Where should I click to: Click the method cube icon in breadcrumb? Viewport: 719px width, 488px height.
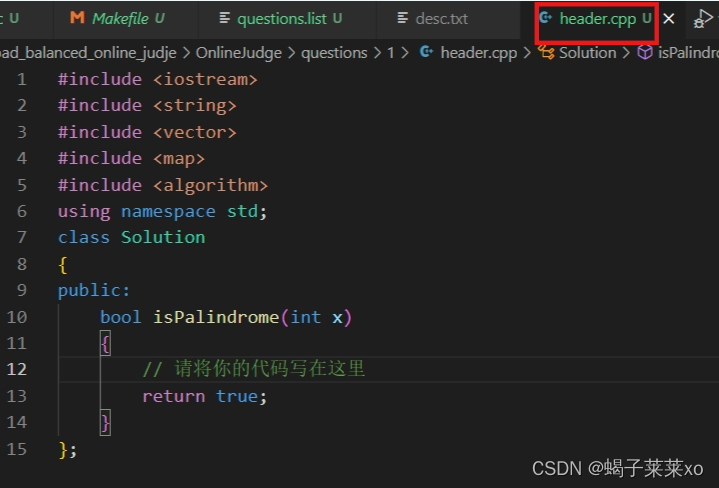pos(645,52)
